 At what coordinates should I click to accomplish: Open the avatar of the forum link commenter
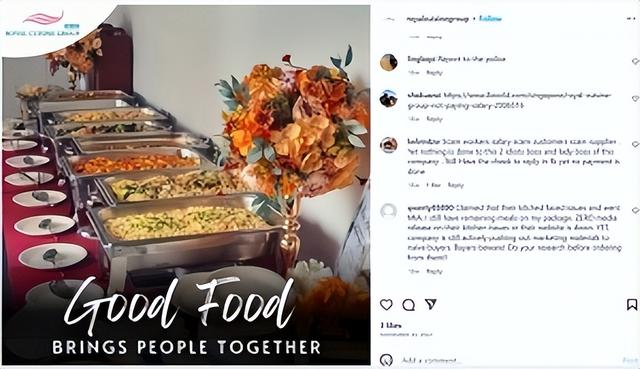coord(388,99)
